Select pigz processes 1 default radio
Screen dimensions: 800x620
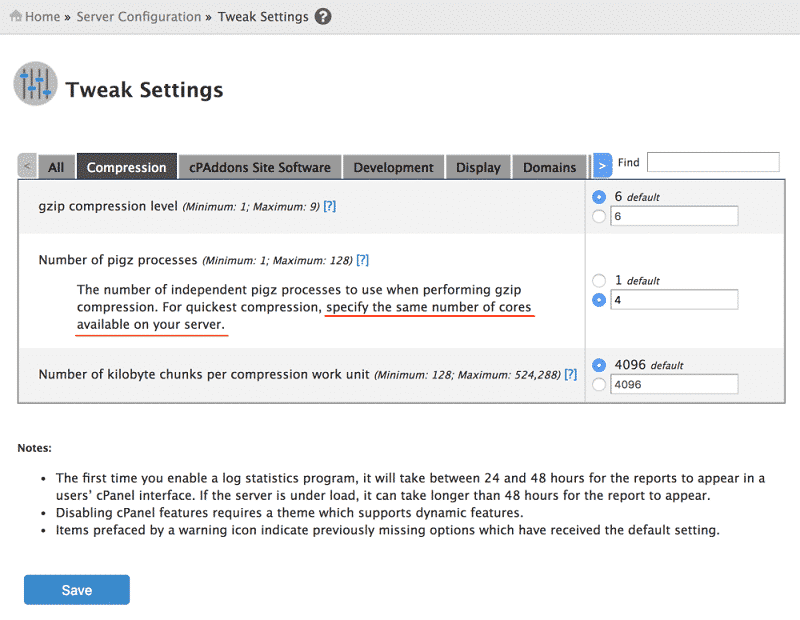[600, 280]
